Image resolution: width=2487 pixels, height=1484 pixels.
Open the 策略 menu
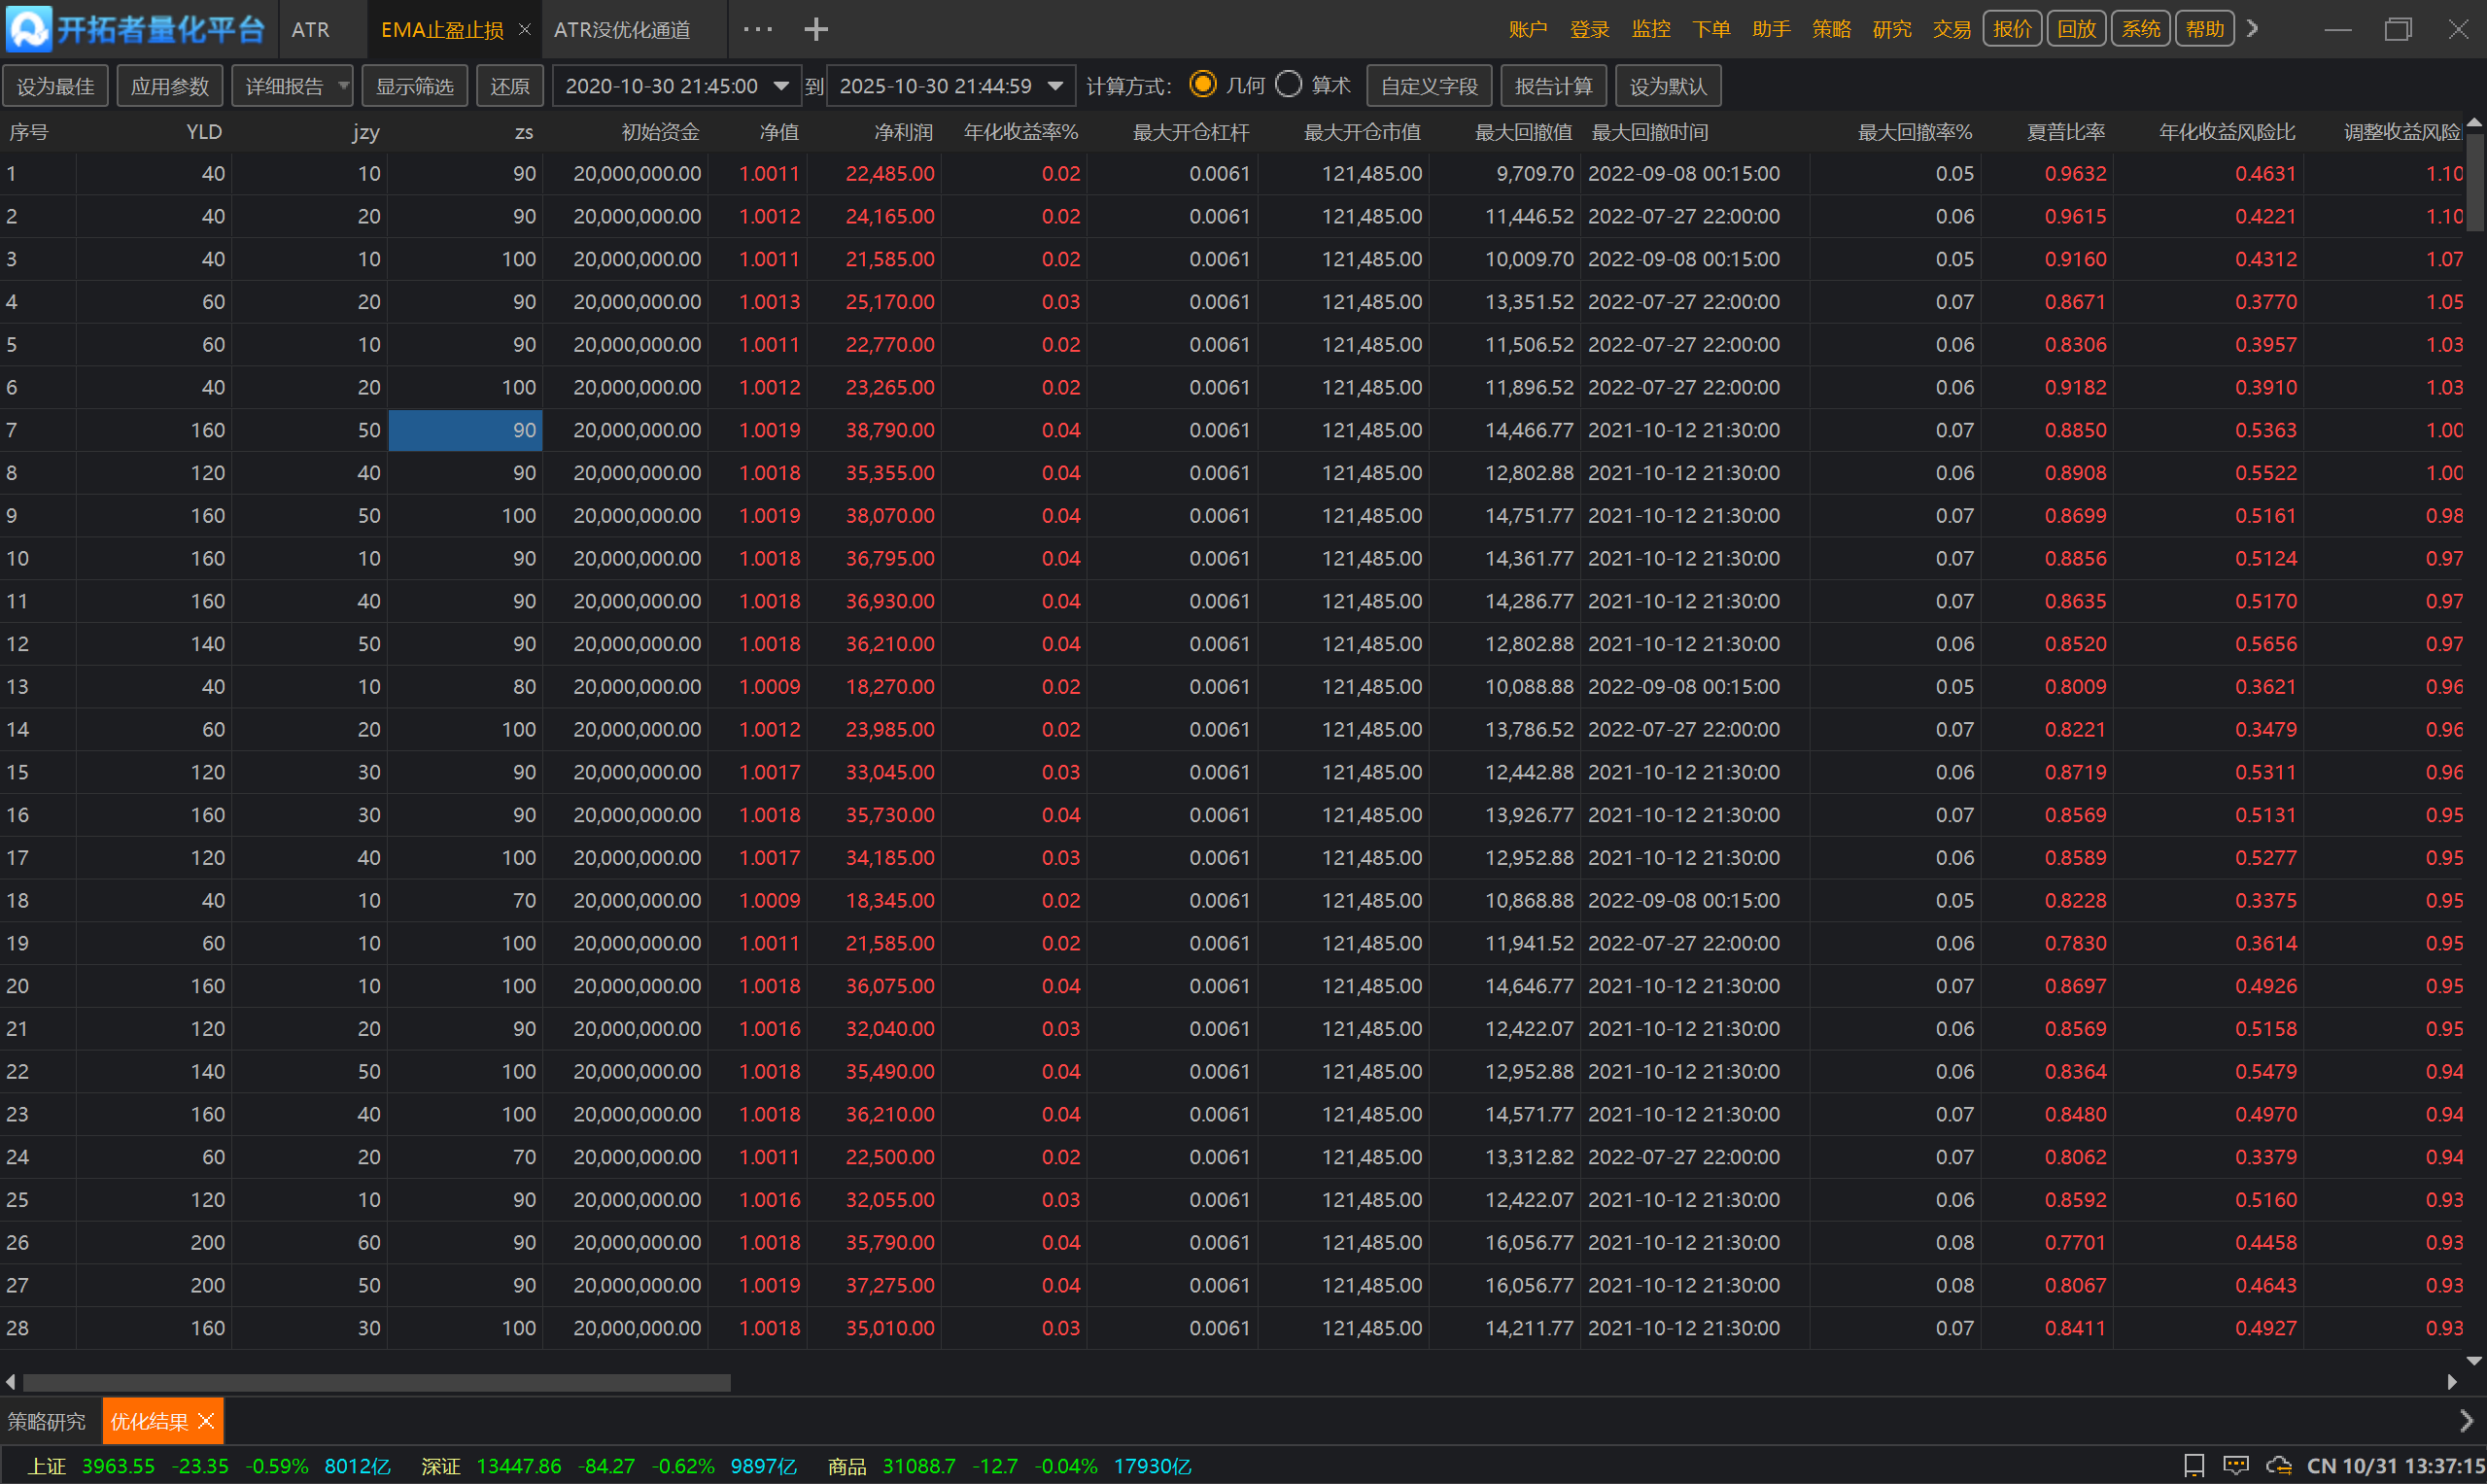tap(1831, 29)
